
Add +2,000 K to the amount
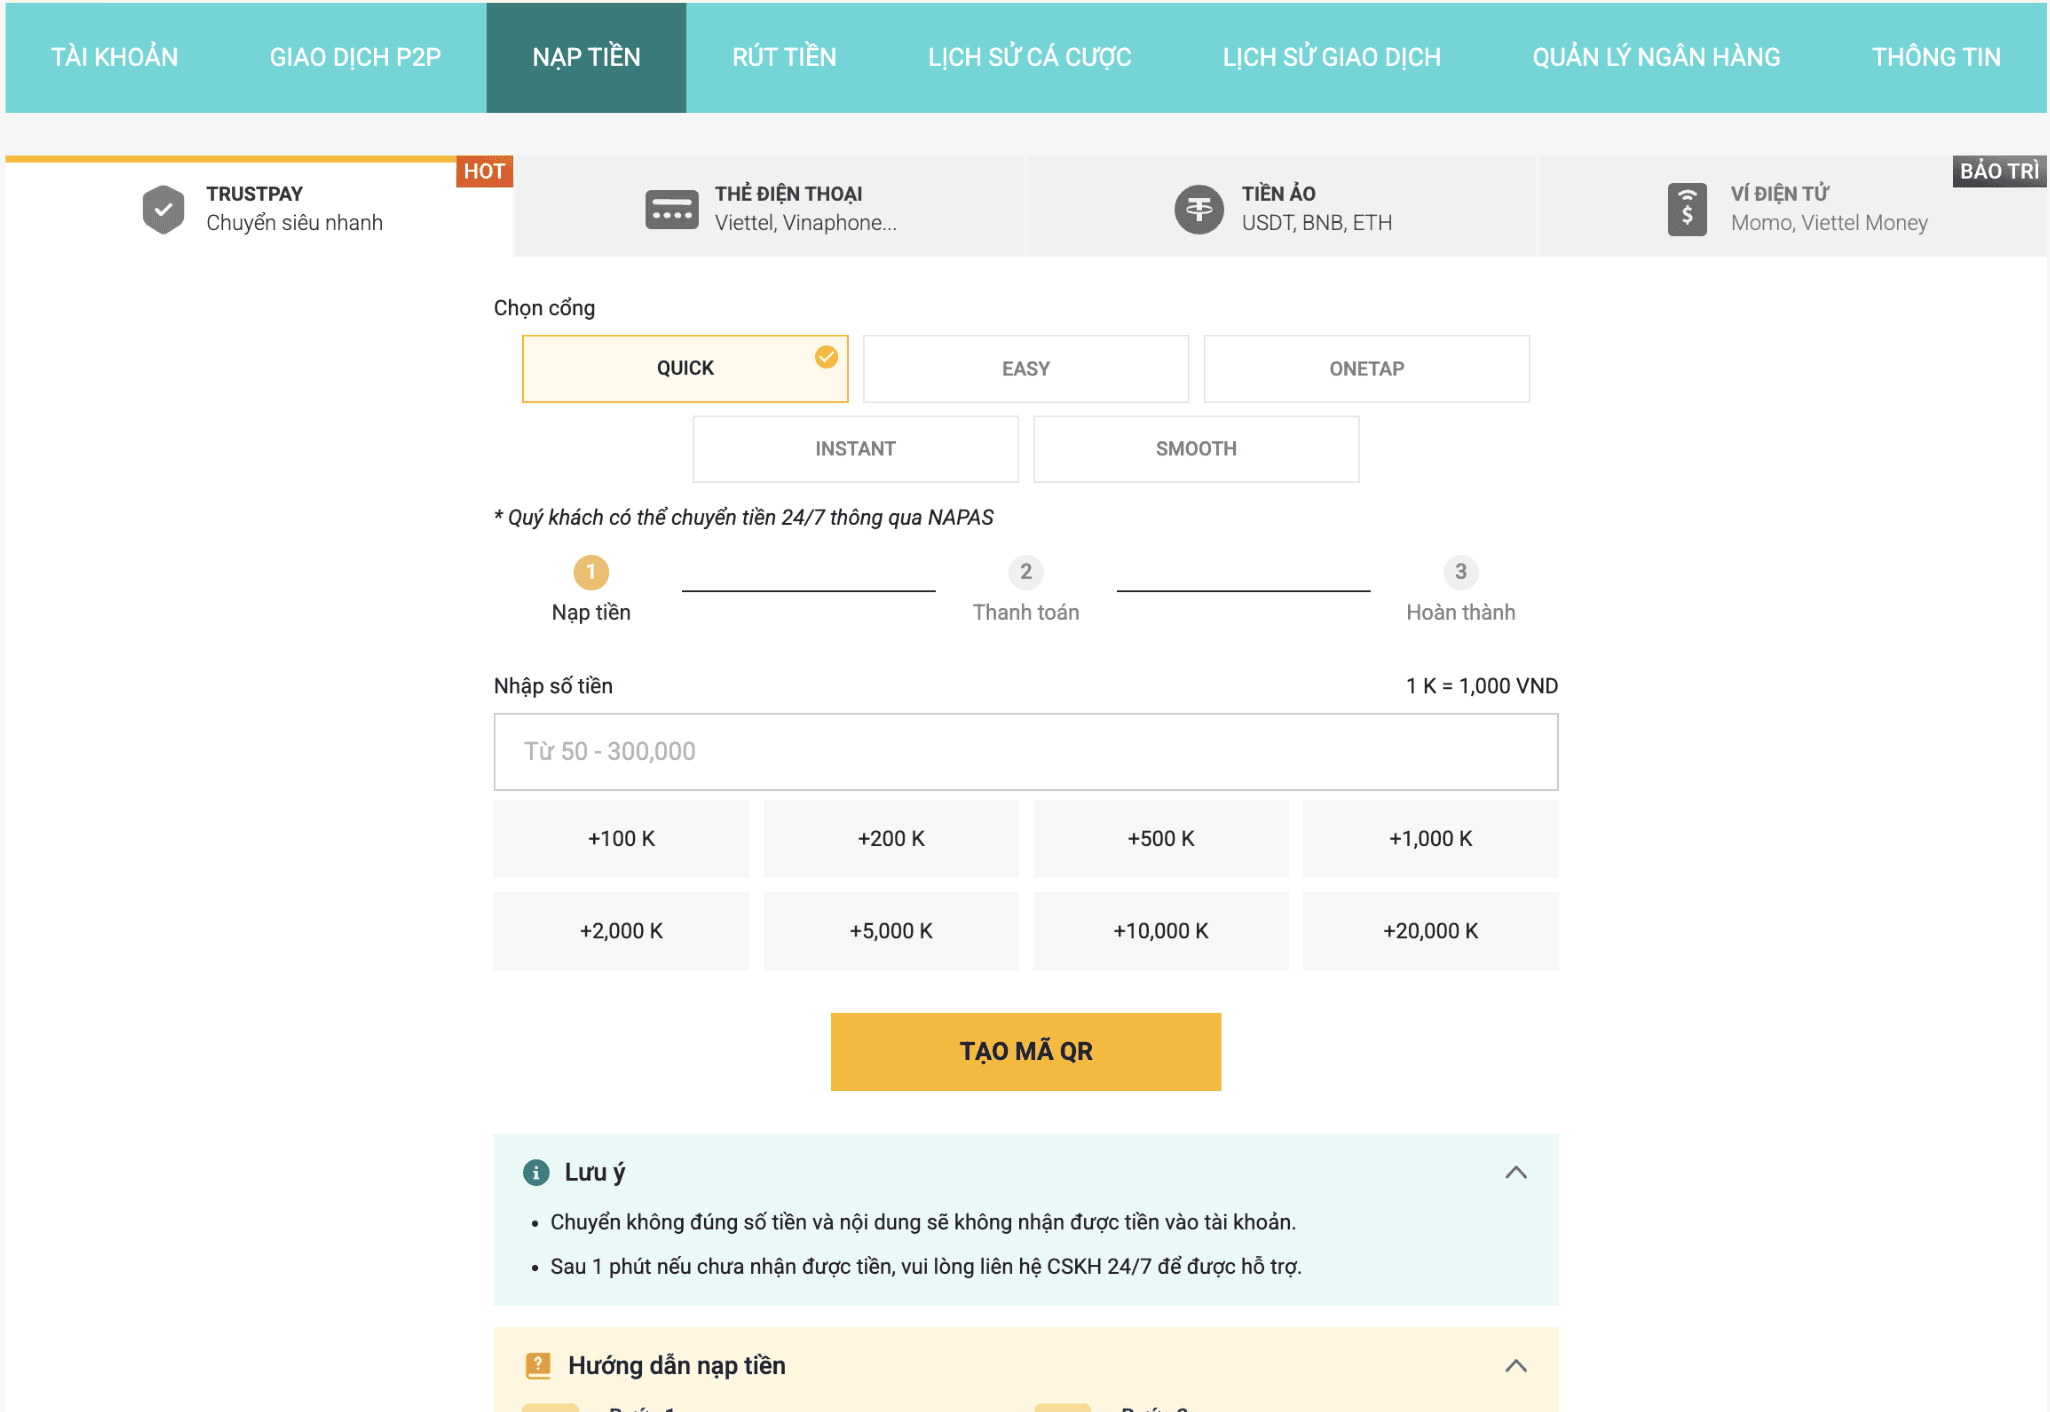point(621,931)
